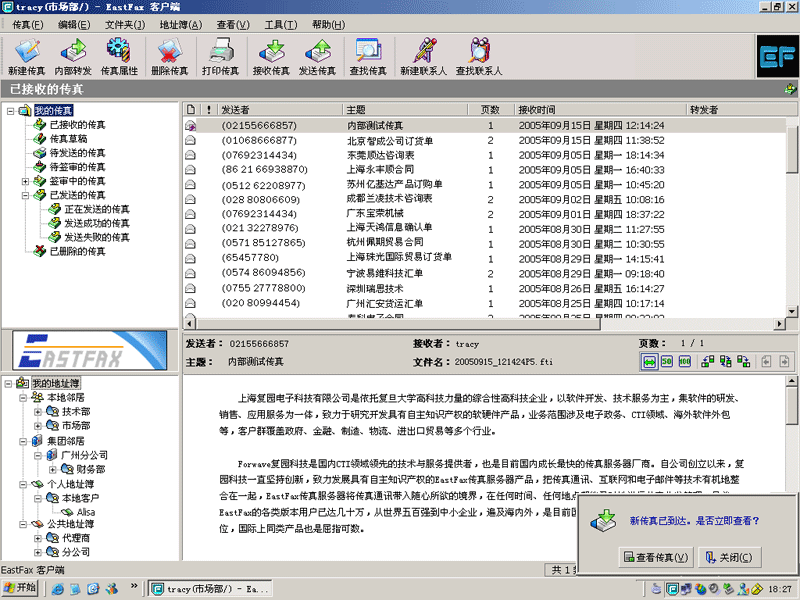The image size is (800, 600).
Task: Click the 100% zoom icon in preview toolbar
Action: [x=687, y=361]
